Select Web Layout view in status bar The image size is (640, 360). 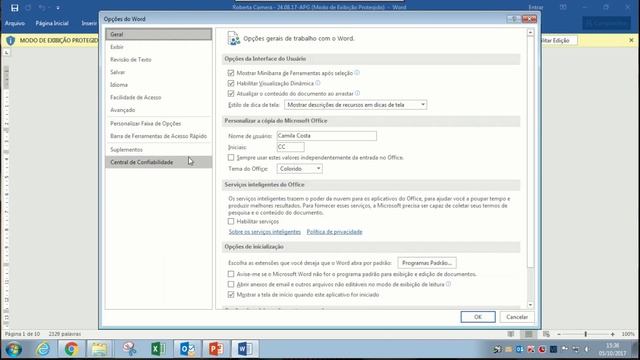[x=547, y=334]
